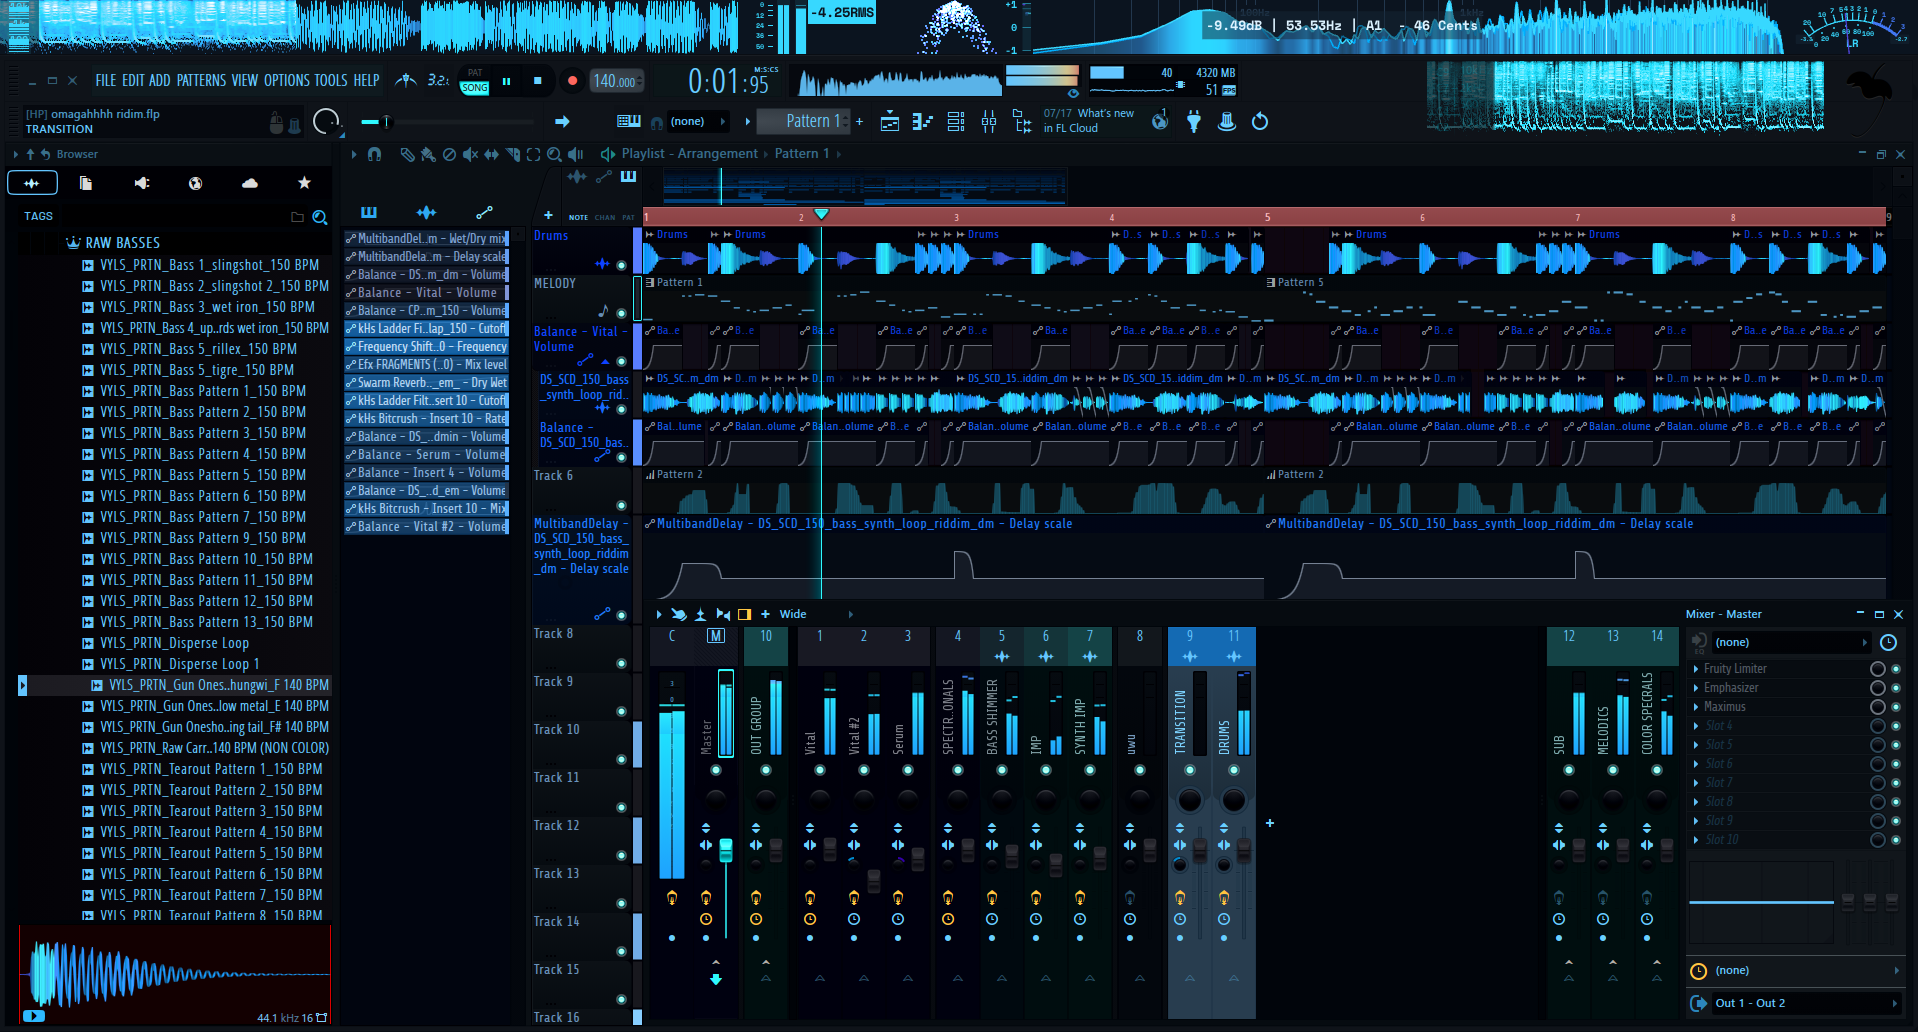Toggle the Playlist snap magnet icon

(374, 154)
